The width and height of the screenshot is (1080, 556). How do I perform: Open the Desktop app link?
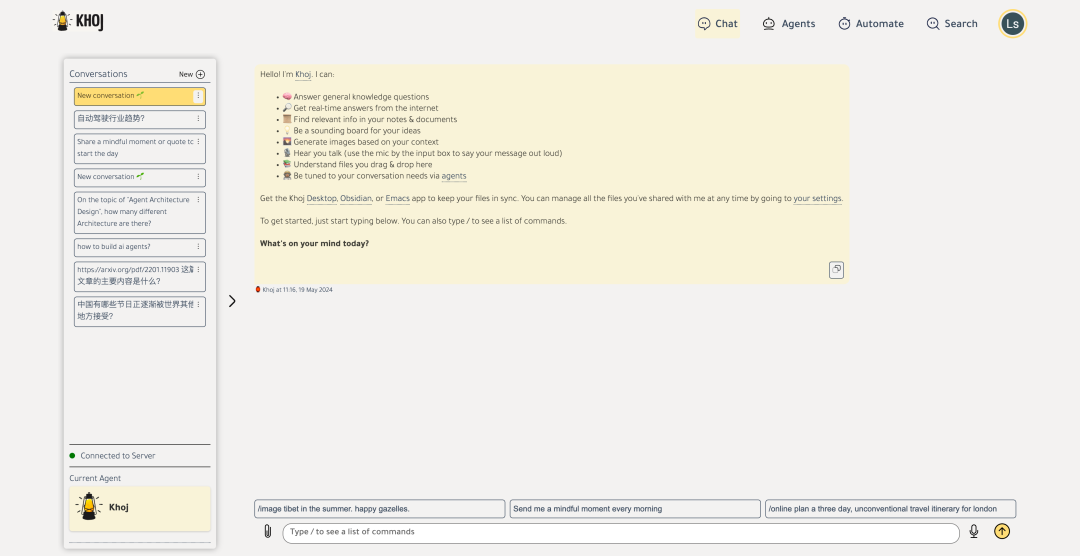coord(322,199)
